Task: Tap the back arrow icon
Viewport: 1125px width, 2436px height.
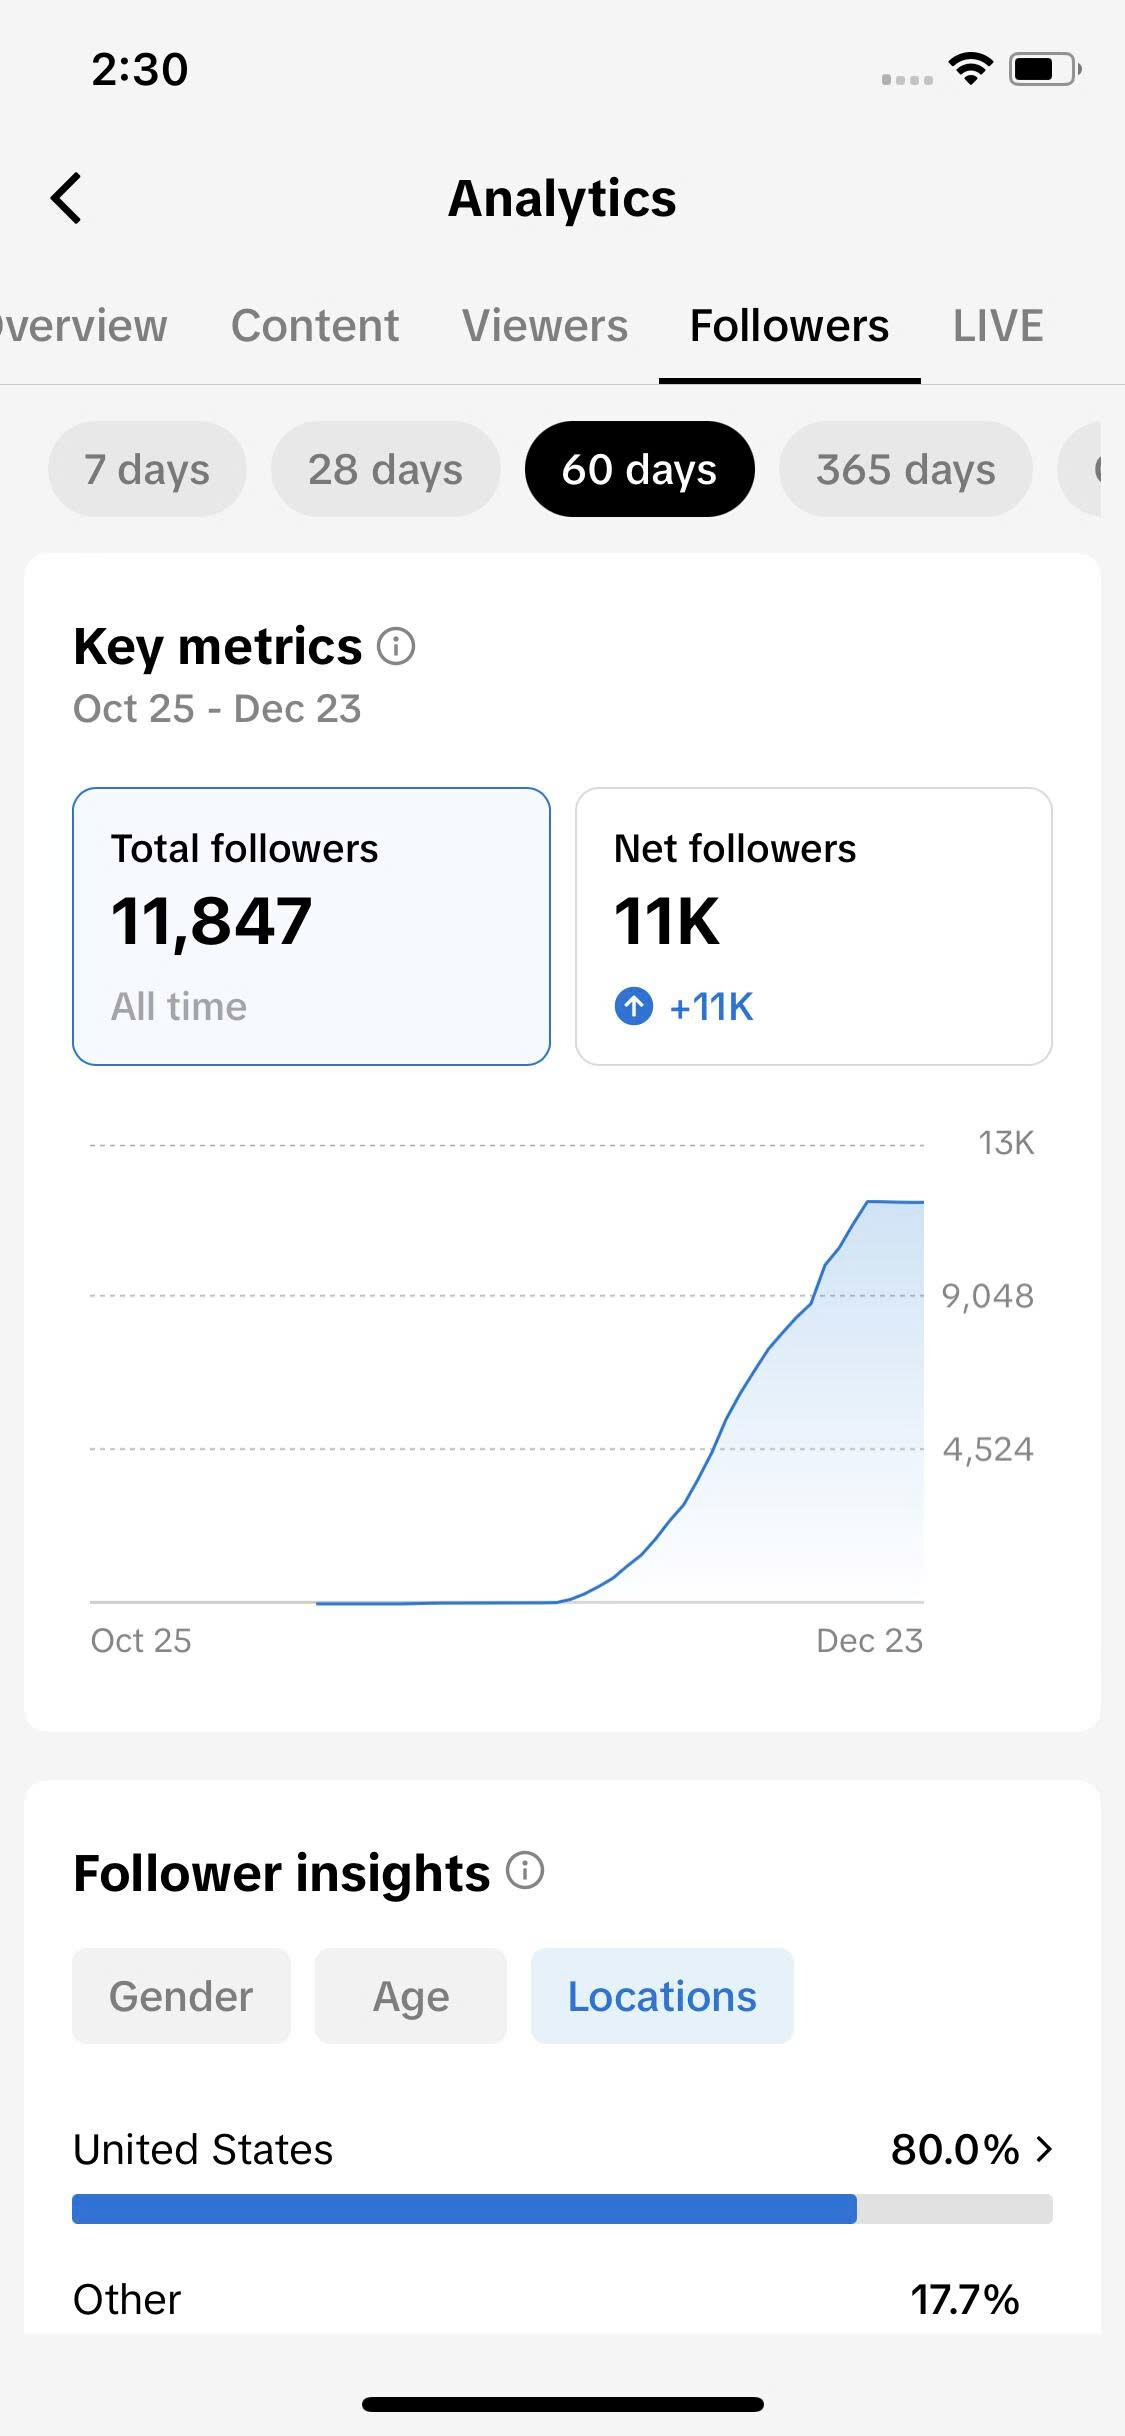Action: coord(66,198)
